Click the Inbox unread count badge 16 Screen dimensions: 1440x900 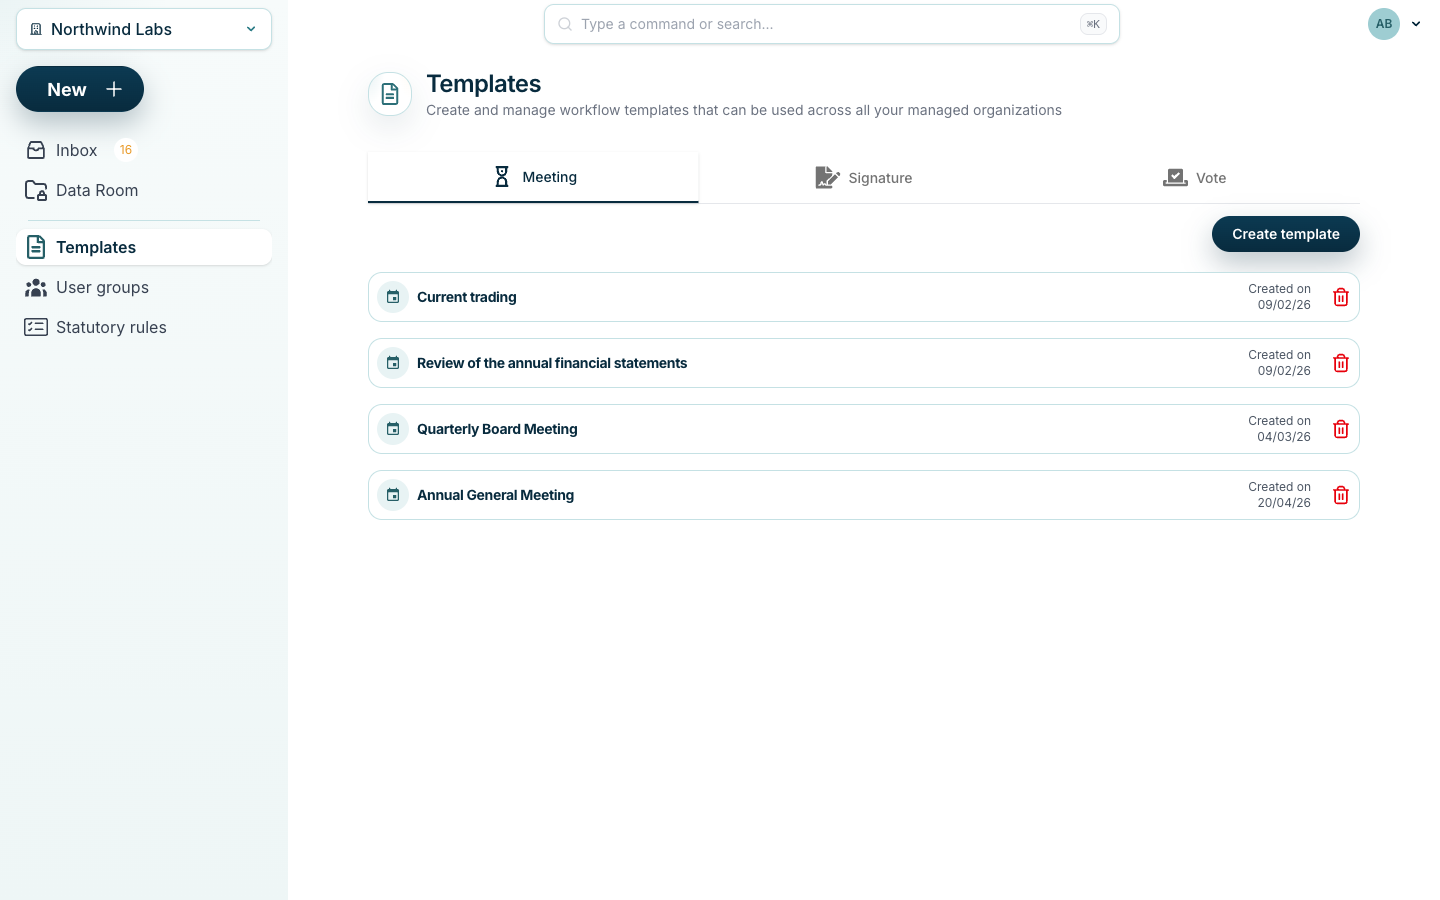click(x=126, y=150)
